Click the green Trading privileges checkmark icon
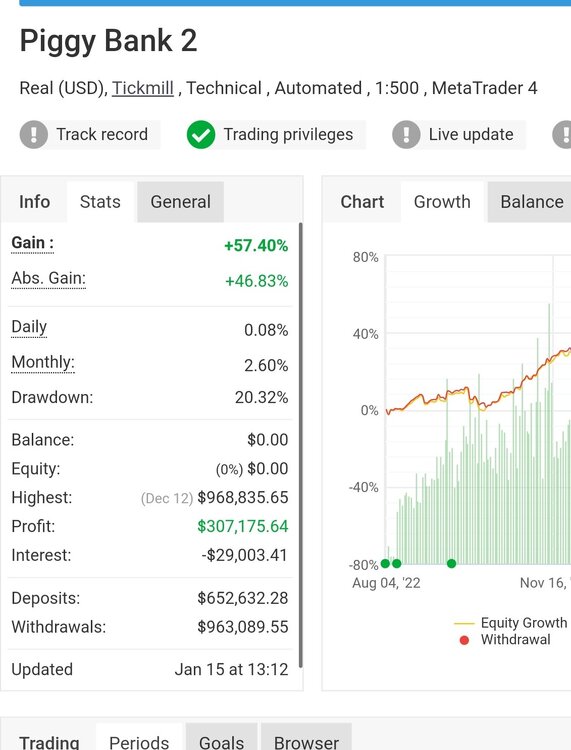571x750 pixels. (x=201, y=134)
